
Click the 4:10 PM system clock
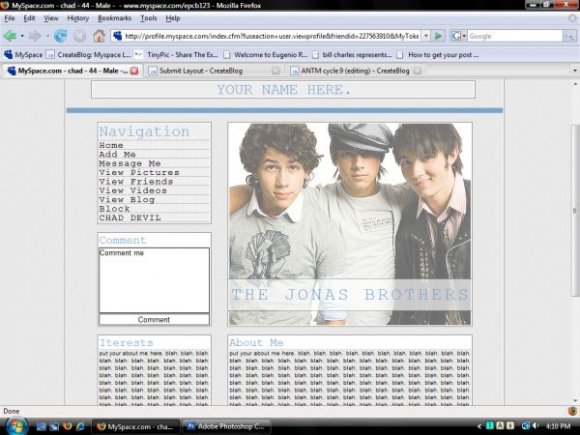tap(558, 426)
